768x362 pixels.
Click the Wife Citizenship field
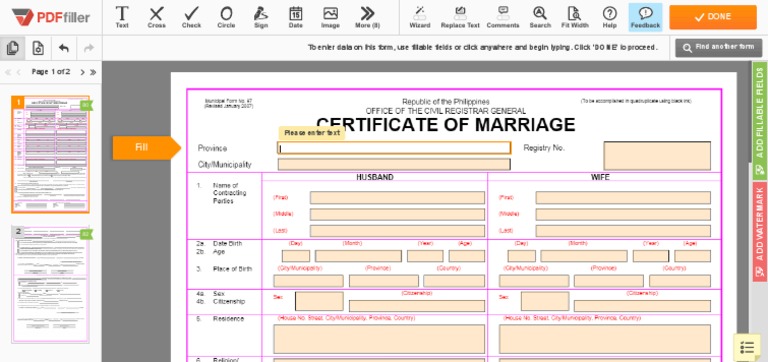[x=642, y=306]
